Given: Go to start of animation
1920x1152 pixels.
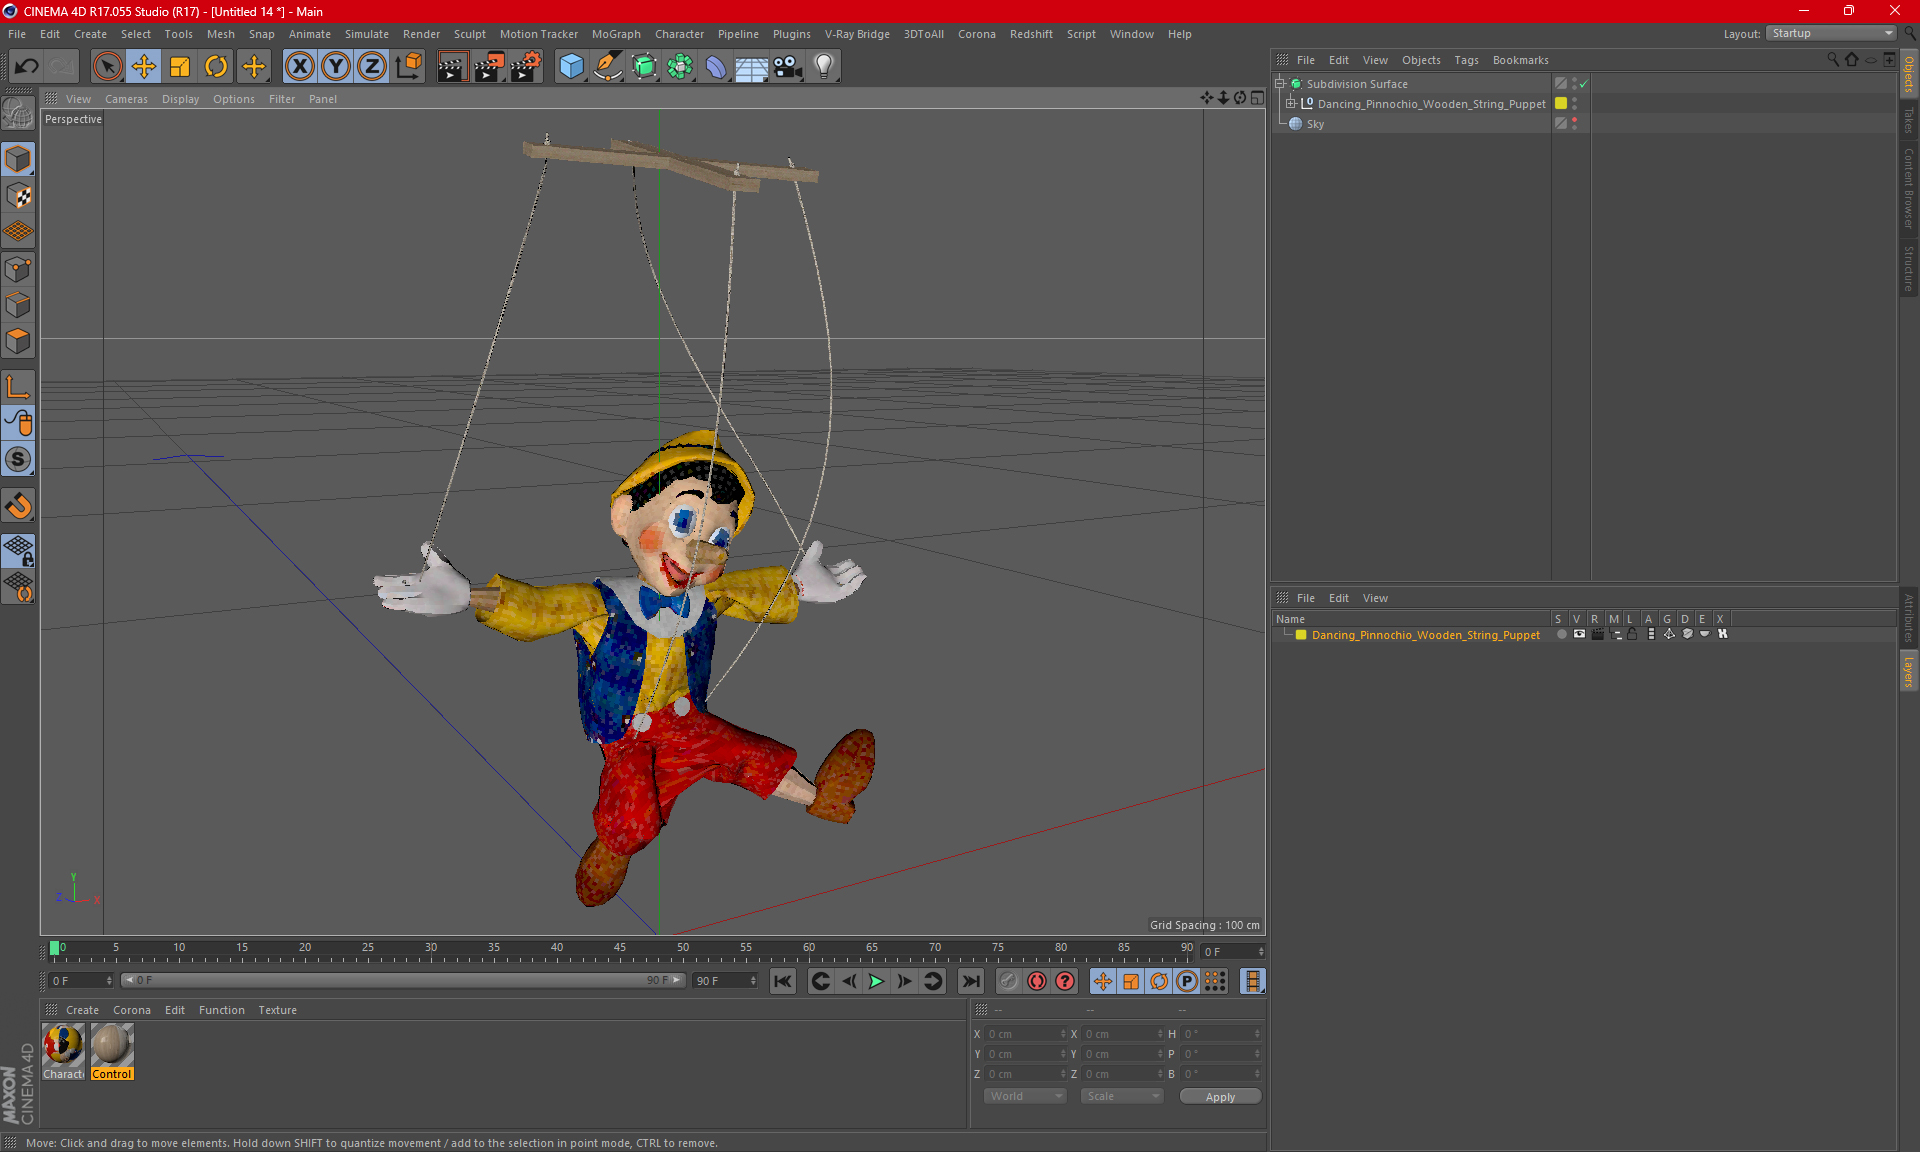Looking at the screenshot, I should 783,981.
